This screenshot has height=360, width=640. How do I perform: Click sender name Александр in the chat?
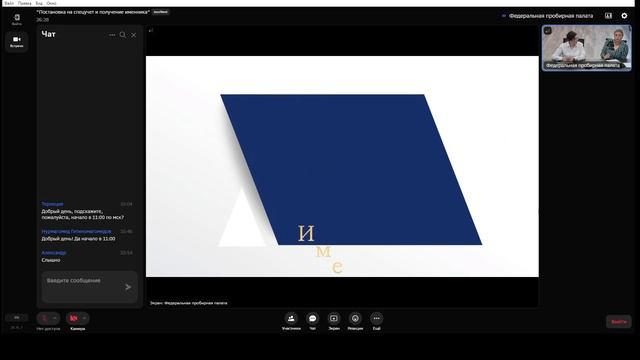pyautogui.click(x=53, y=253)
